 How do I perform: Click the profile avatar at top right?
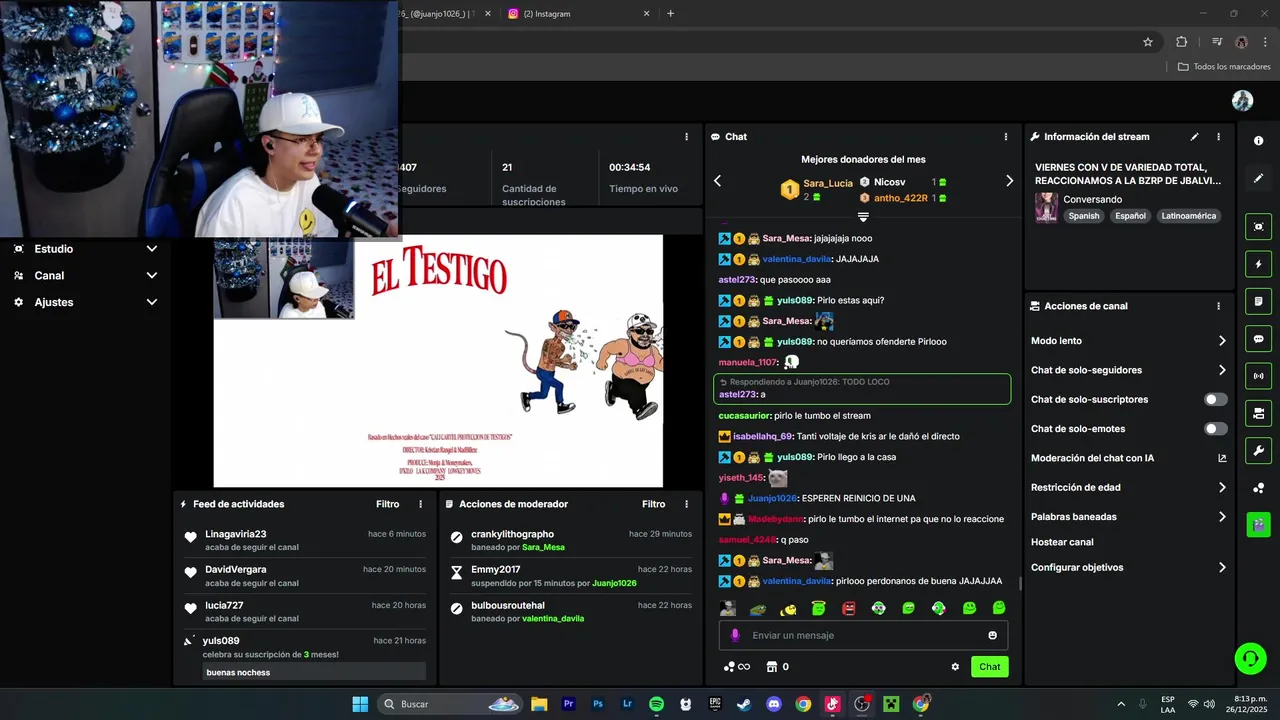click(x=1242, y=101)
